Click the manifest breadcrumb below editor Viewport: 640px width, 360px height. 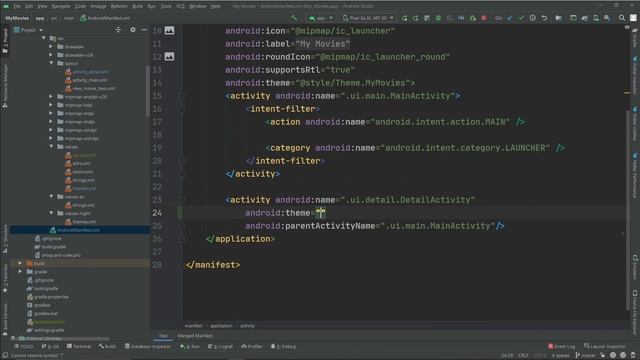point(193,326)
